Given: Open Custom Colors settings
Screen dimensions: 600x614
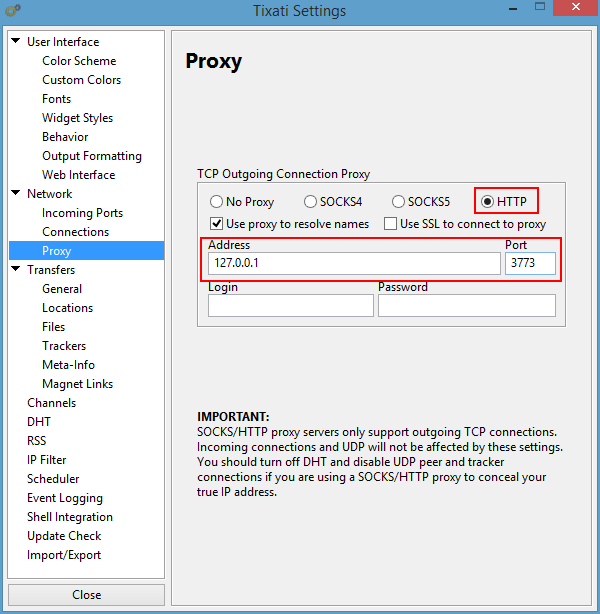Looking at the screenshot, I should 81,80.
